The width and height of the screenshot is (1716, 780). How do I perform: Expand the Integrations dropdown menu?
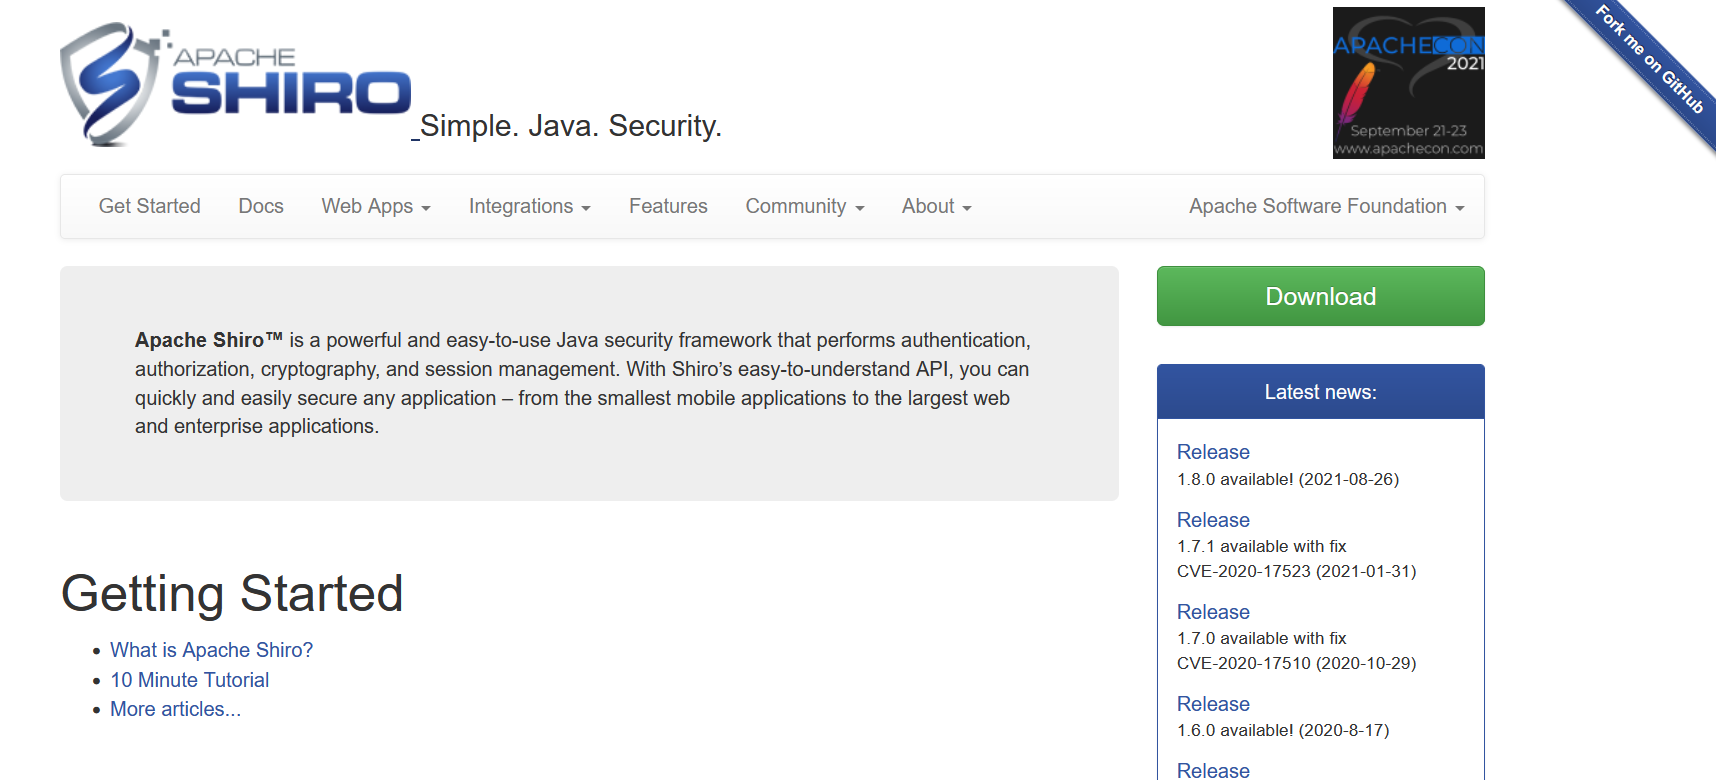(529, 207)
